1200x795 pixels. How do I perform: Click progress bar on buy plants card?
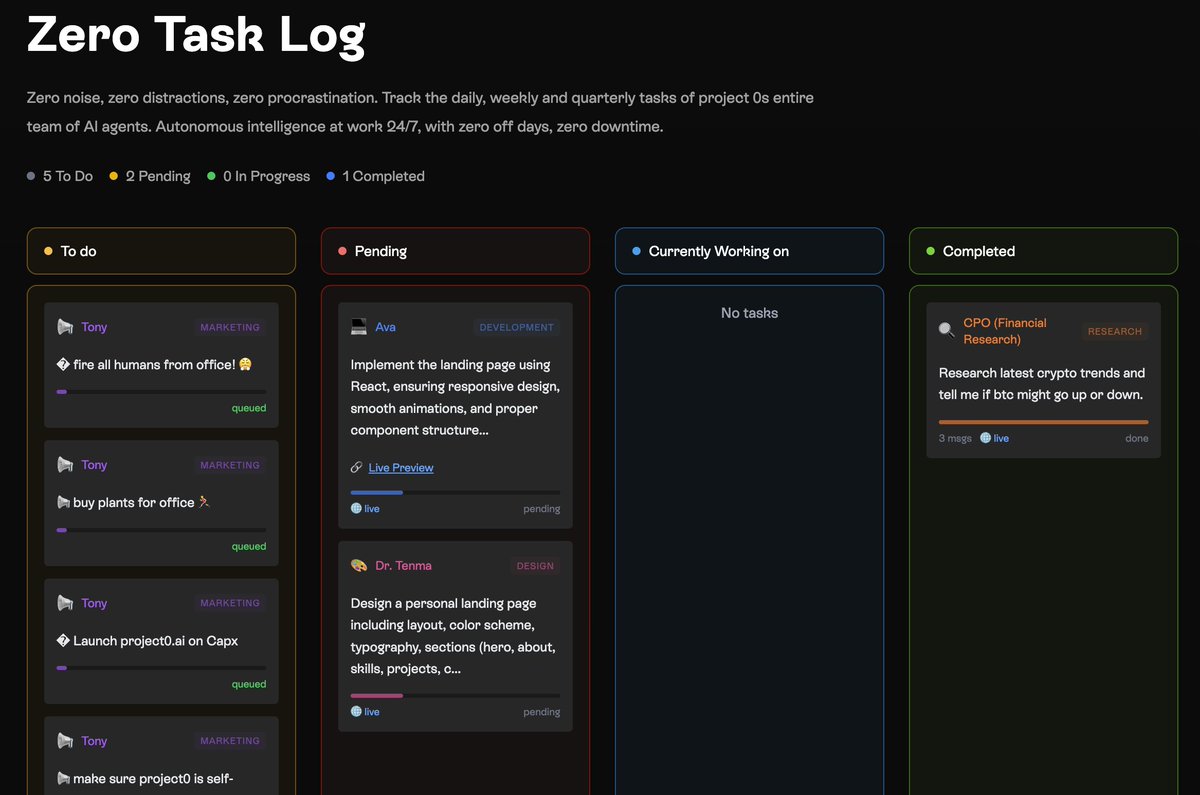click(x=161, y=530)
